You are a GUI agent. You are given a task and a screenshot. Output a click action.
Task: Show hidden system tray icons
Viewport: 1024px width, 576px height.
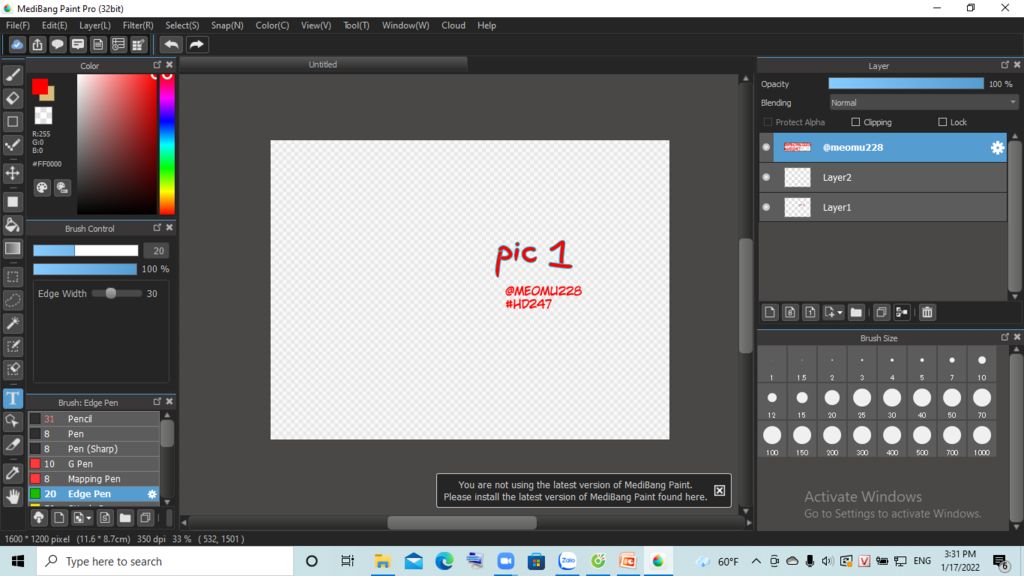click(756, 561)
